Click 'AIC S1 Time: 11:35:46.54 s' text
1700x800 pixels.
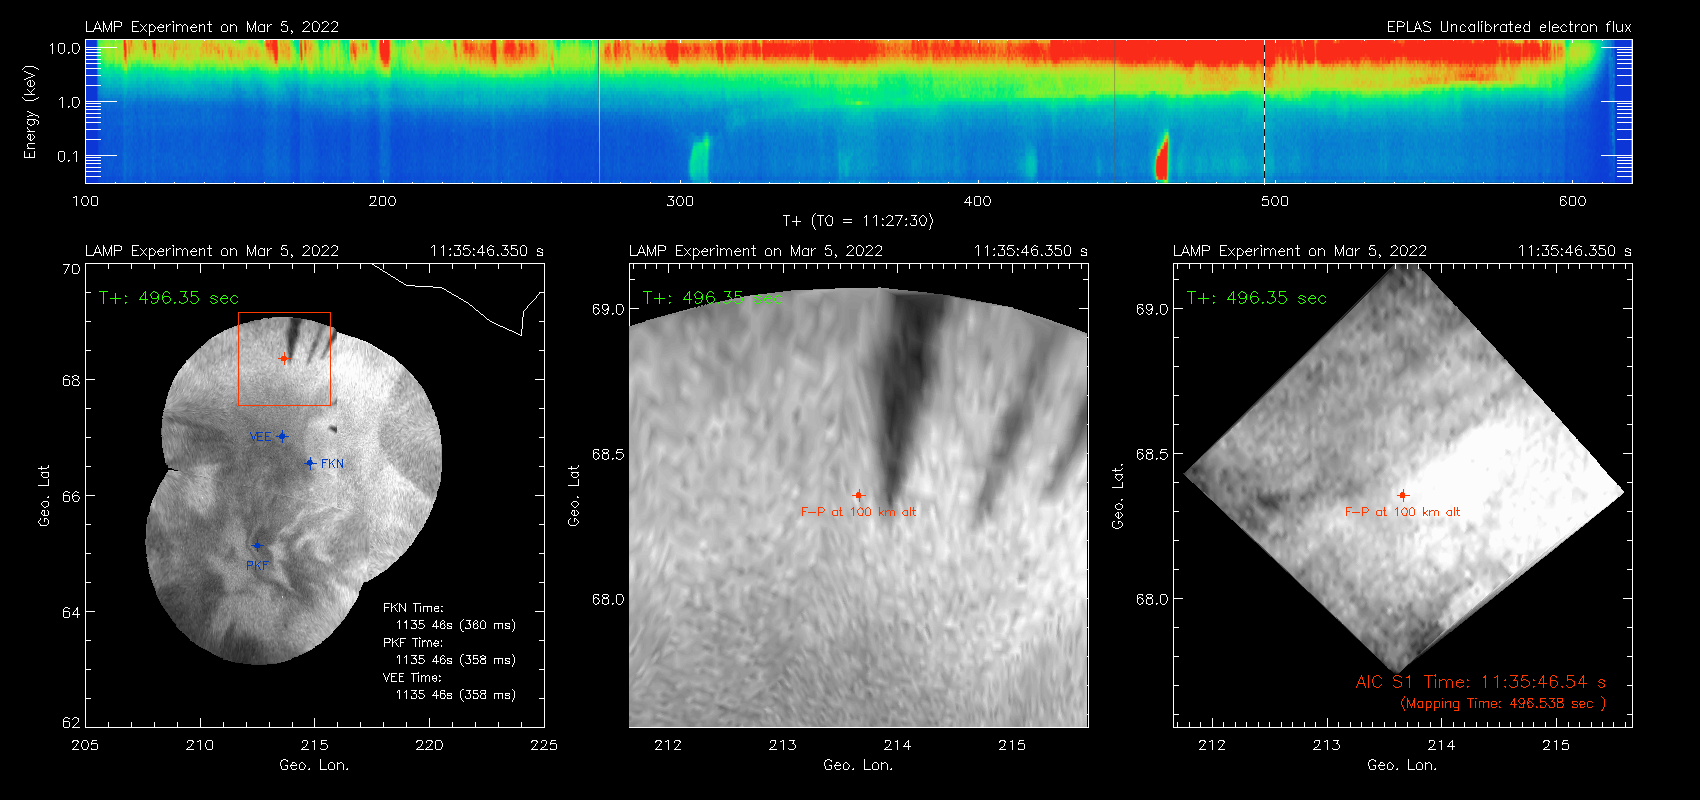coord(1481,682)
